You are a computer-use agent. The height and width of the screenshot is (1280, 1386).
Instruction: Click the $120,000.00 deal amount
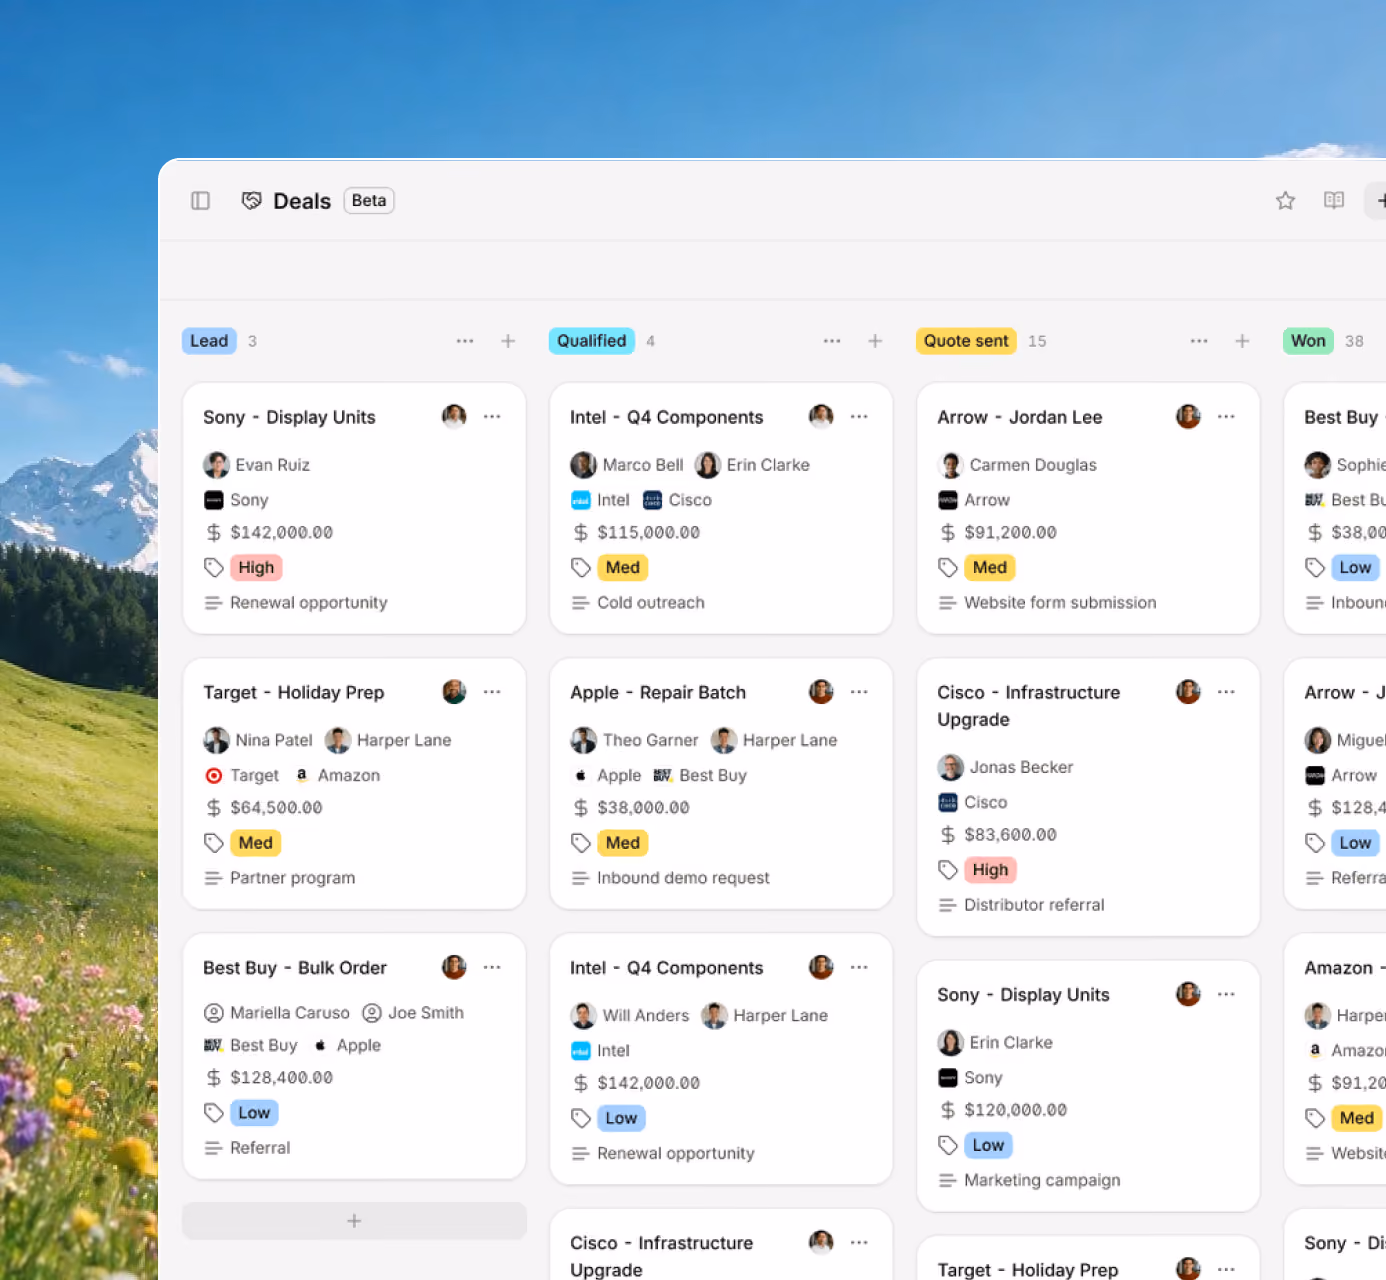(1016, 1110)
